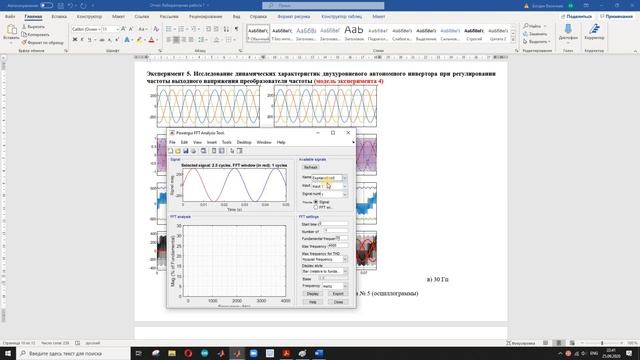Toggle italic formatting in Word ribbon
Screen dimensions: 640x360
click(x=82, y=40)
